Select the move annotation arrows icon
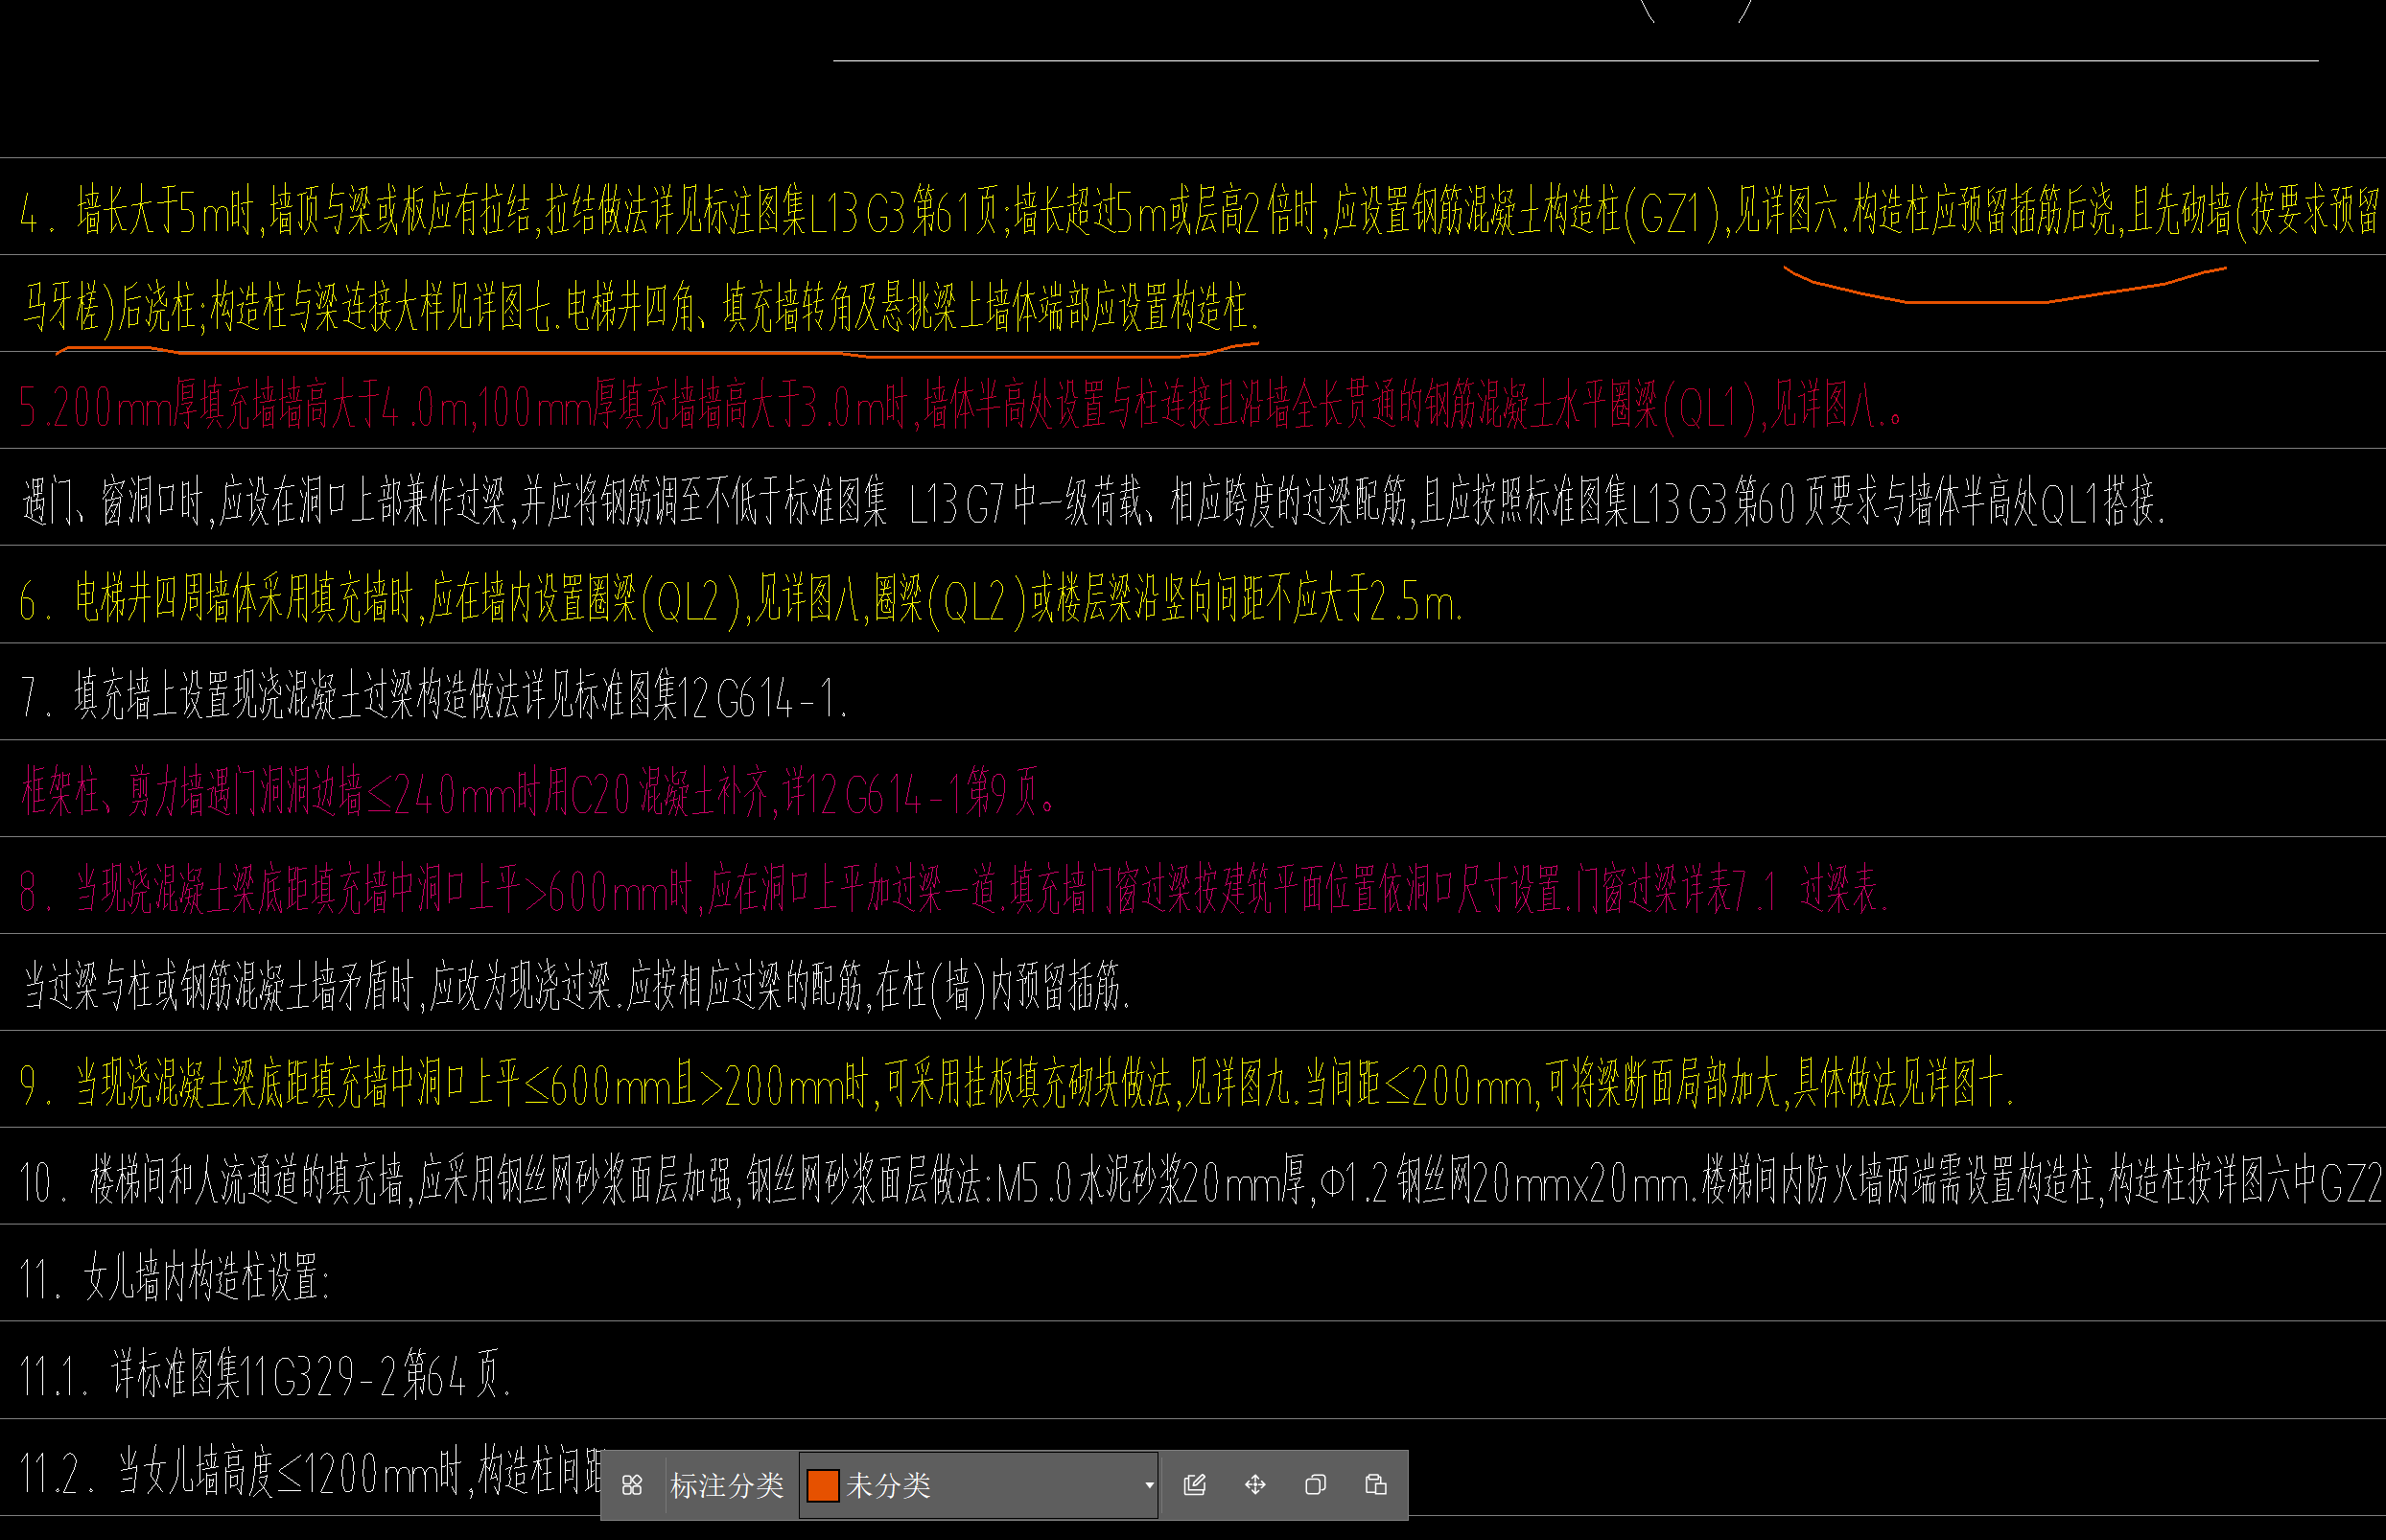The height and width of the screenshot is (1540, 2386). [x=1255, y=1485]
